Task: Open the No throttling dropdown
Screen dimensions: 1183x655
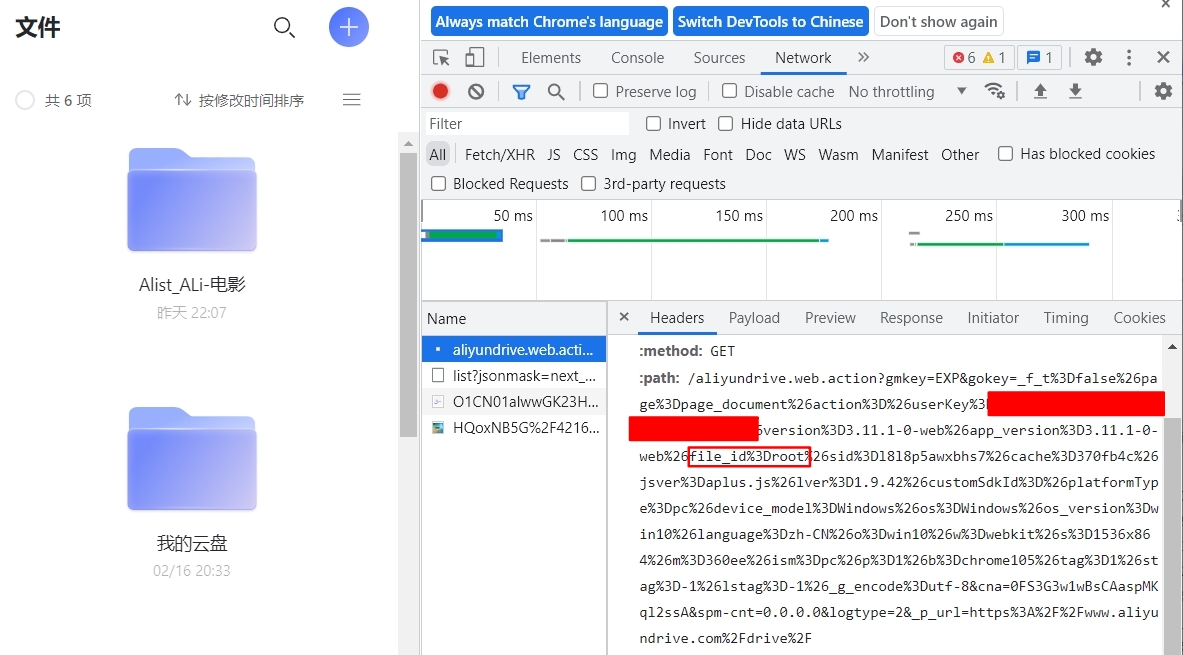Action: click(908, 91)
